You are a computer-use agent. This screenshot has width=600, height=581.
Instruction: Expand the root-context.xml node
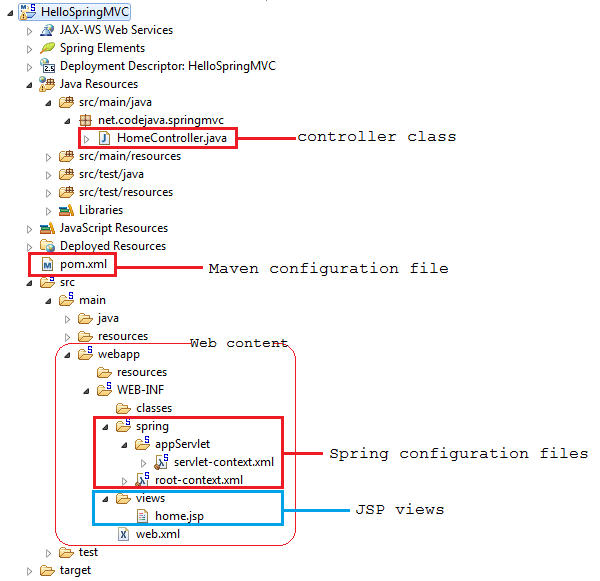pos(124,481)
